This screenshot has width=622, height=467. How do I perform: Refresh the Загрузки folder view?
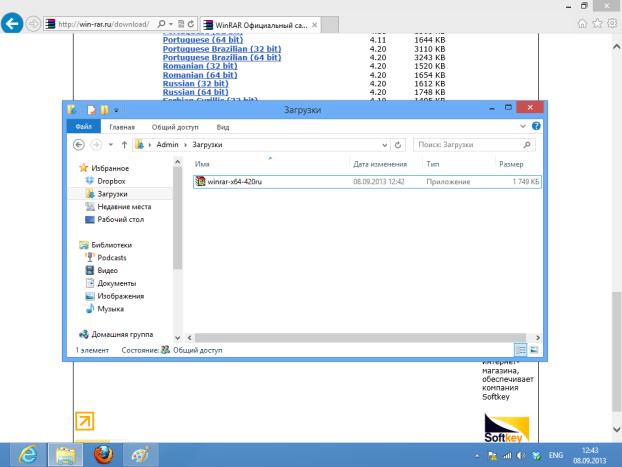click(x=398, y=145)
